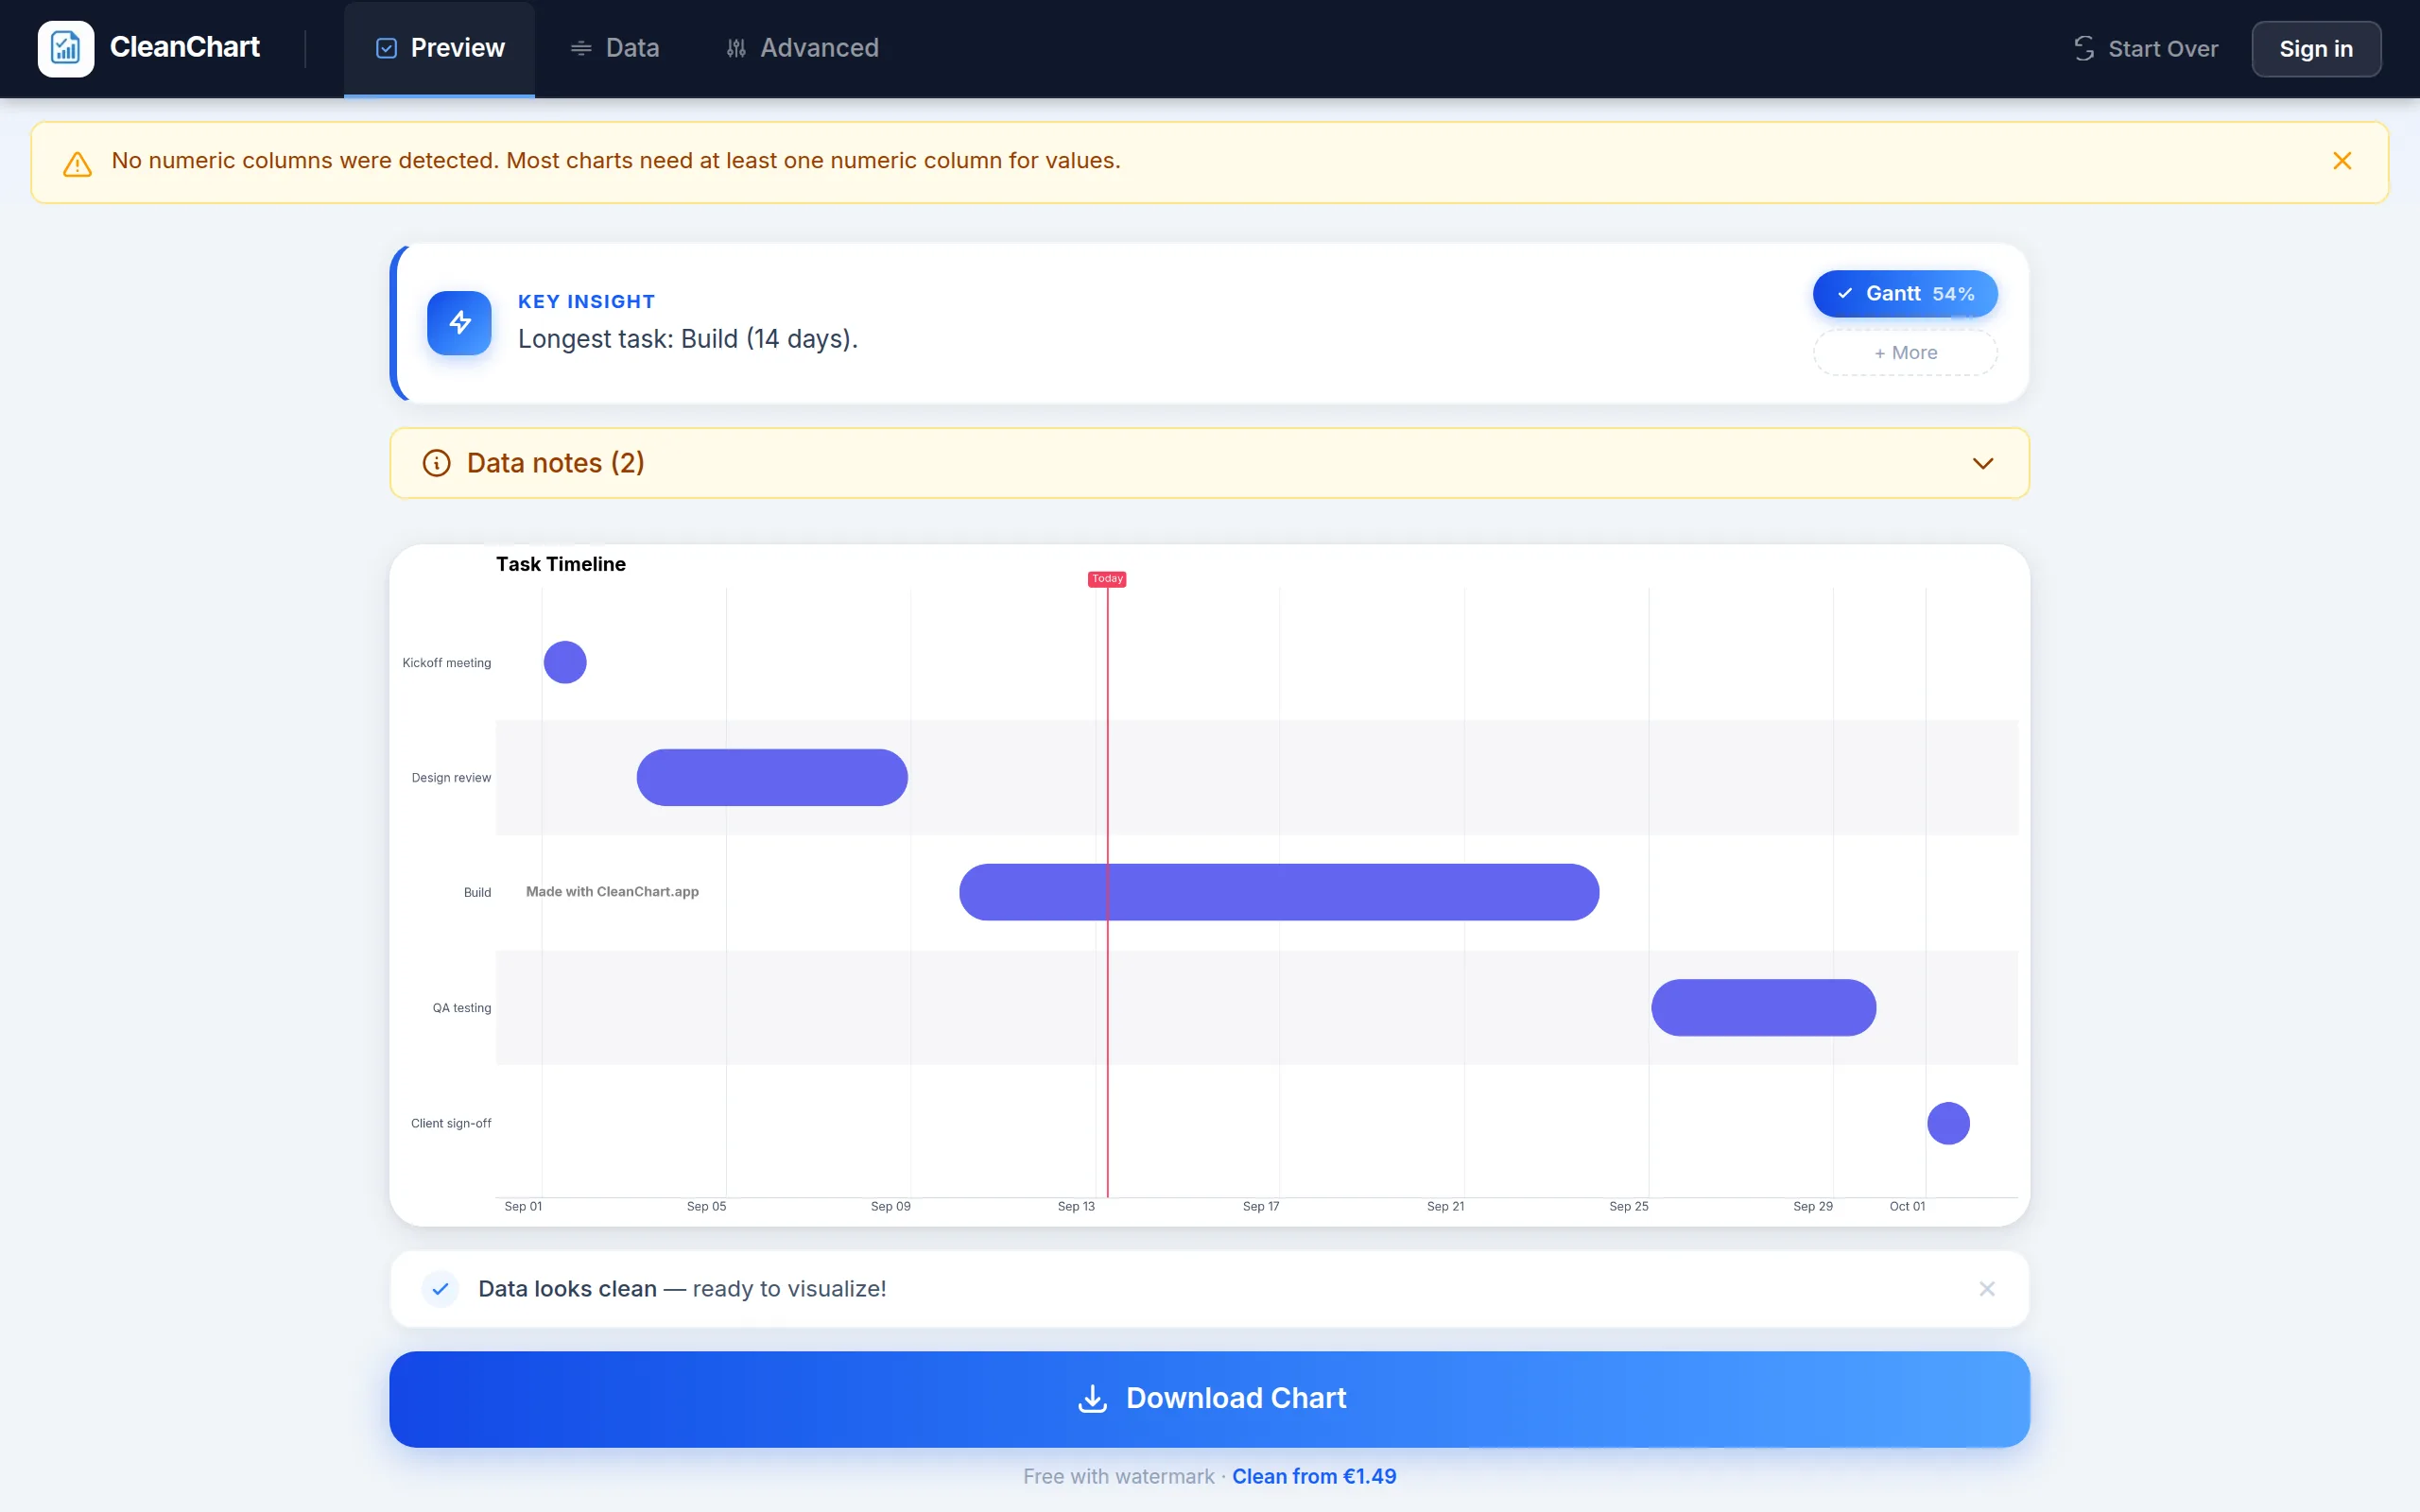Screen dimensions: 2420x1512
Task: Click Start Over
Action: 2145,48
